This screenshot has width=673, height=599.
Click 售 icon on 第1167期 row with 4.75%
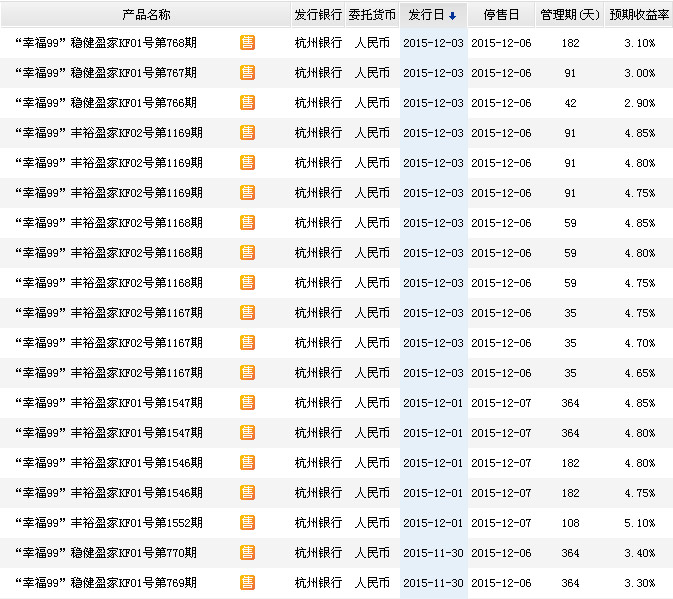[x=247, y=313]
